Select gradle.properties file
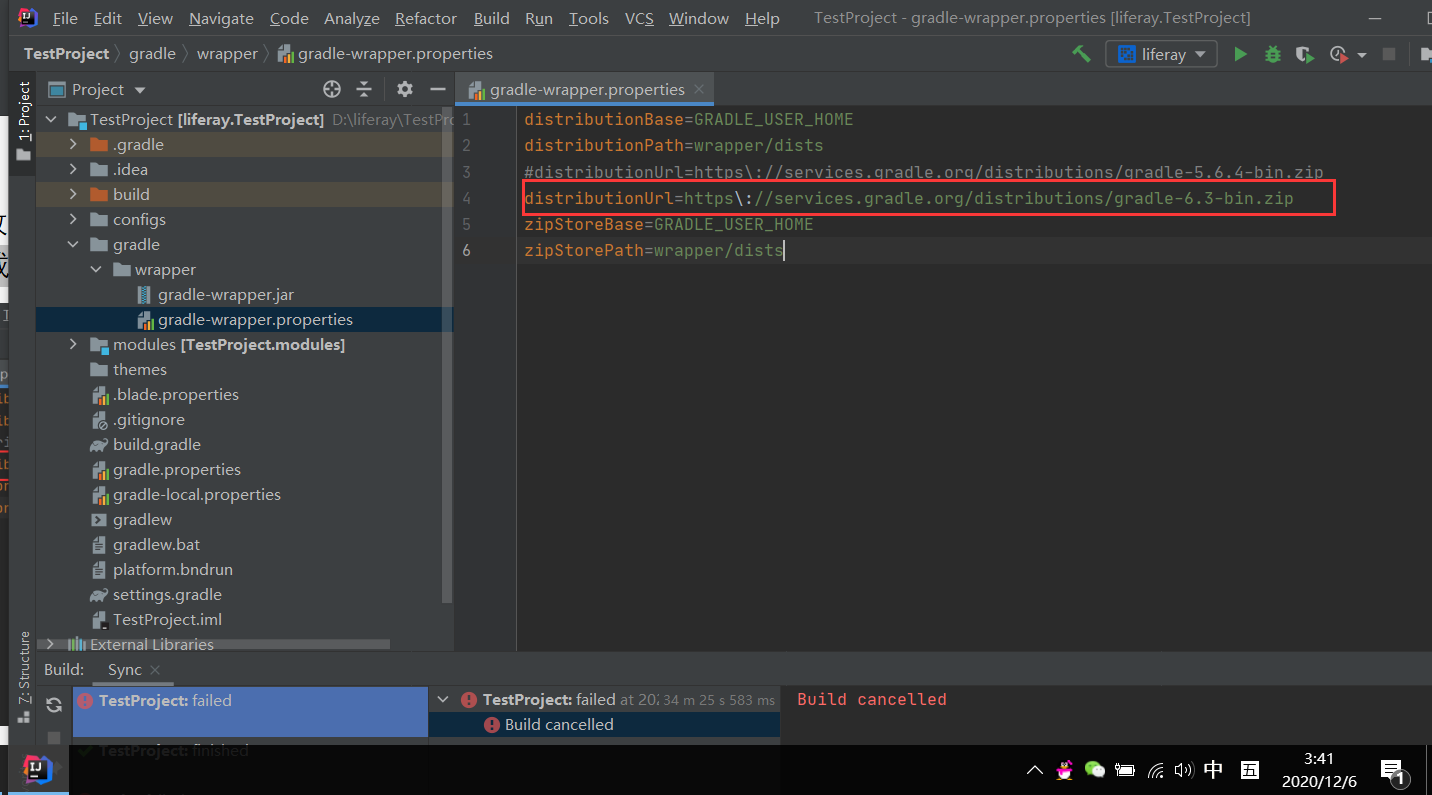The height and width of the screenshot is (795, 1432). [176, 469]
